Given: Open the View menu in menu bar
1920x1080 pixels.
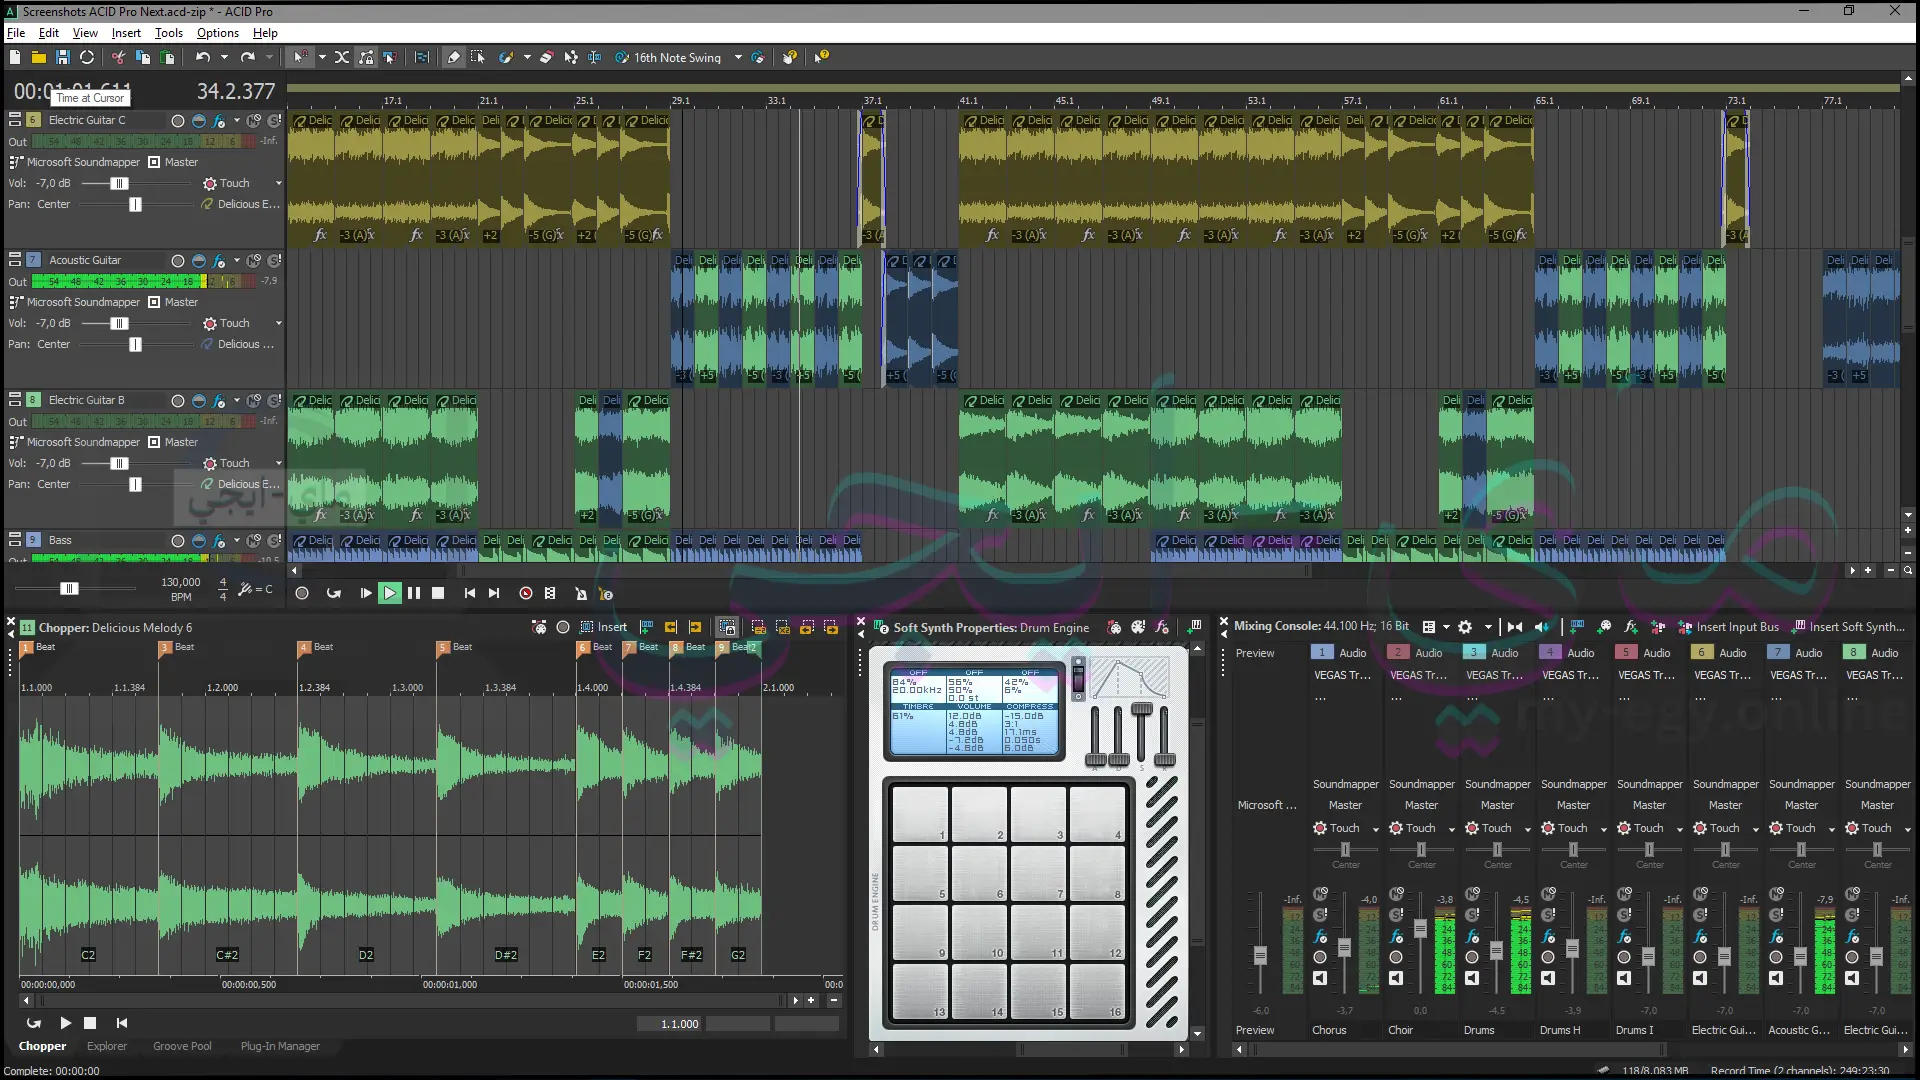Looking at the screenshot, I should 84,33.
